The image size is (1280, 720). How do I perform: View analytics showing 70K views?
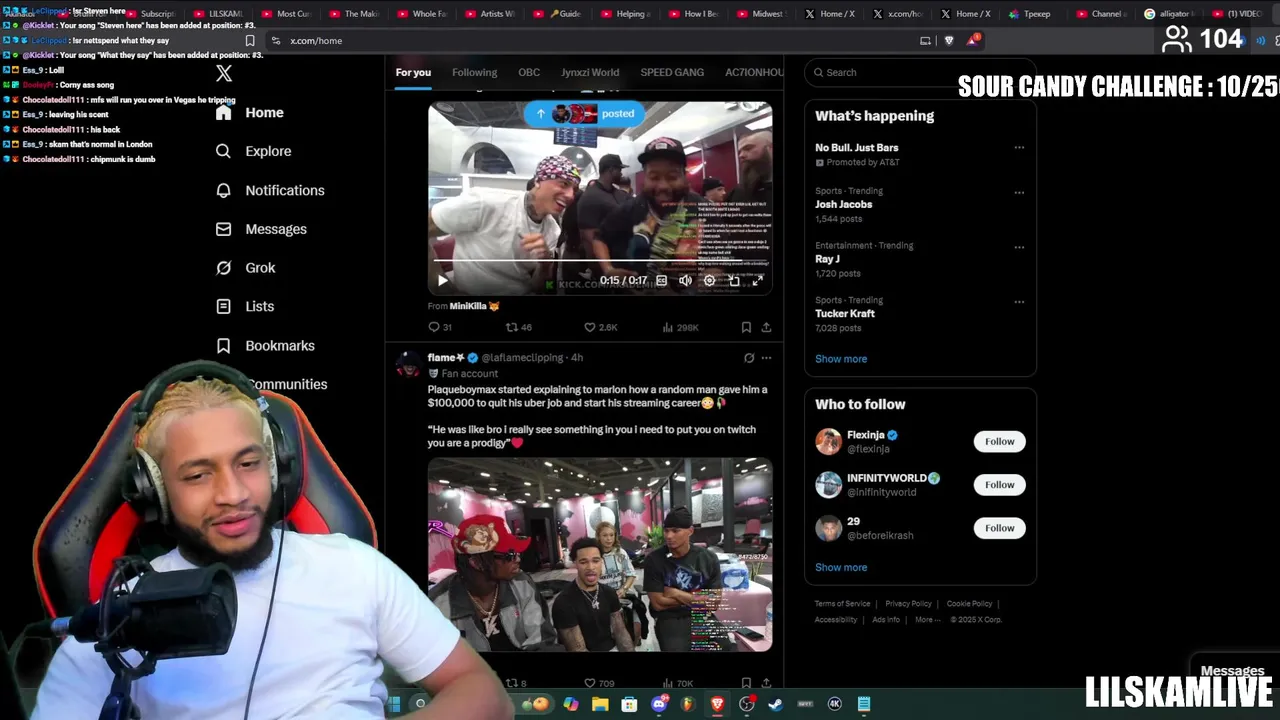pyautogui.click(x=677, y=683)
